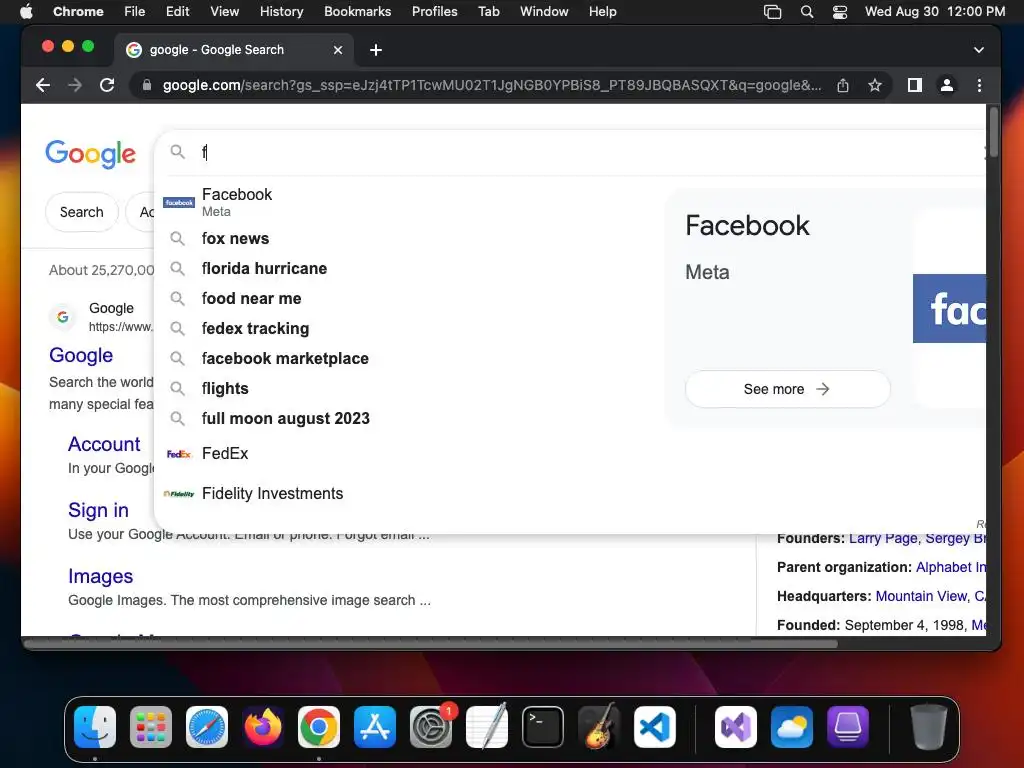
Task: Open the Chrome three-dot menu
Action: click(979, 86)
